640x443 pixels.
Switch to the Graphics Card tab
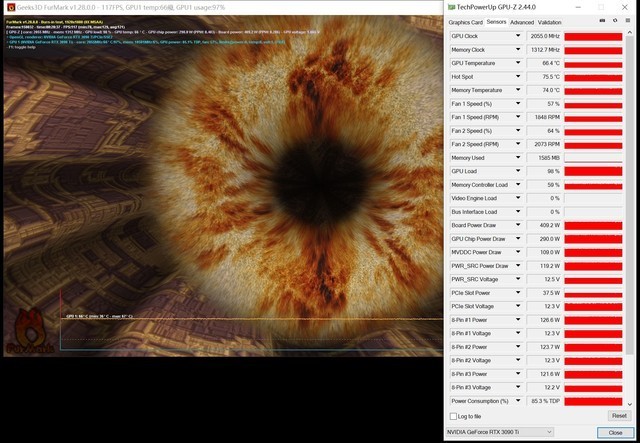[x=465, y=21]
